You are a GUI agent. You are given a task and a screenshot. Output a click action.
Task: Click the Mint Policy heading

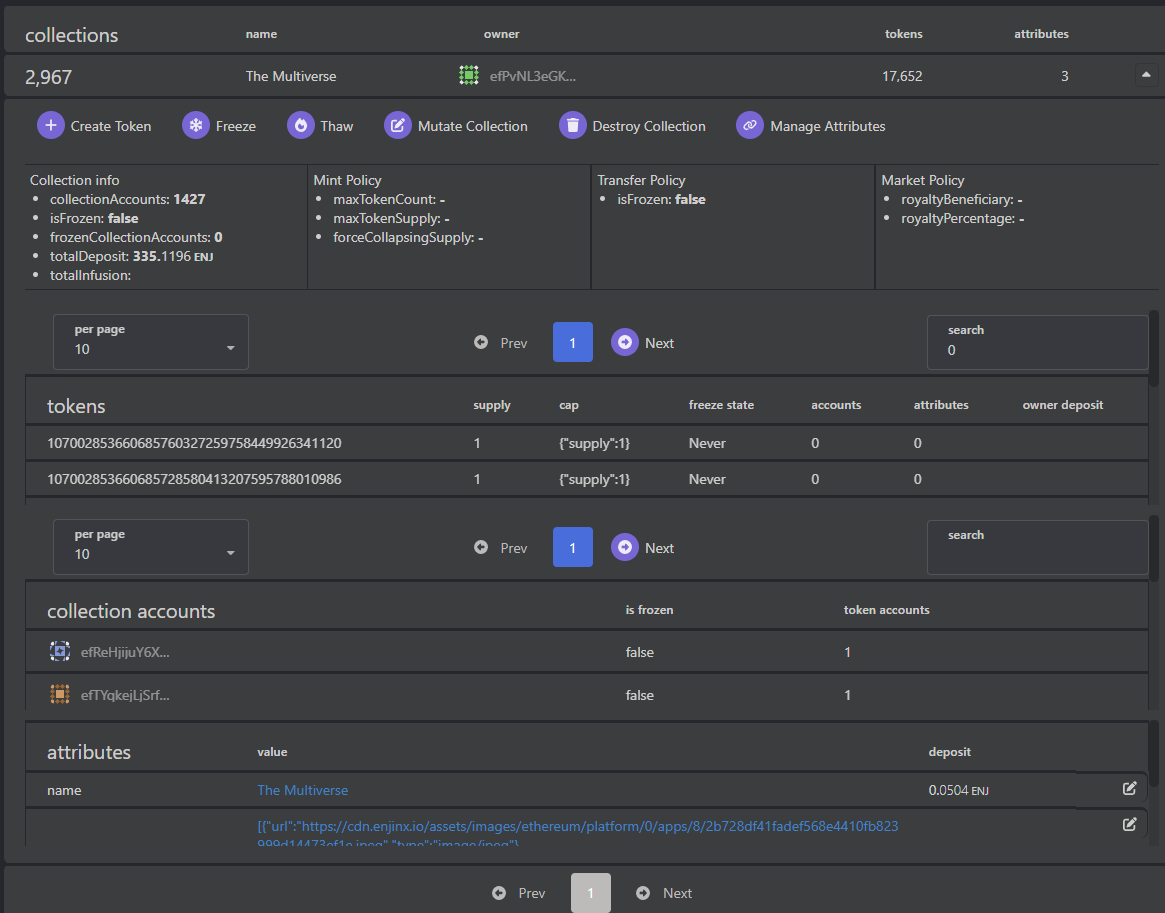point(347,180)
